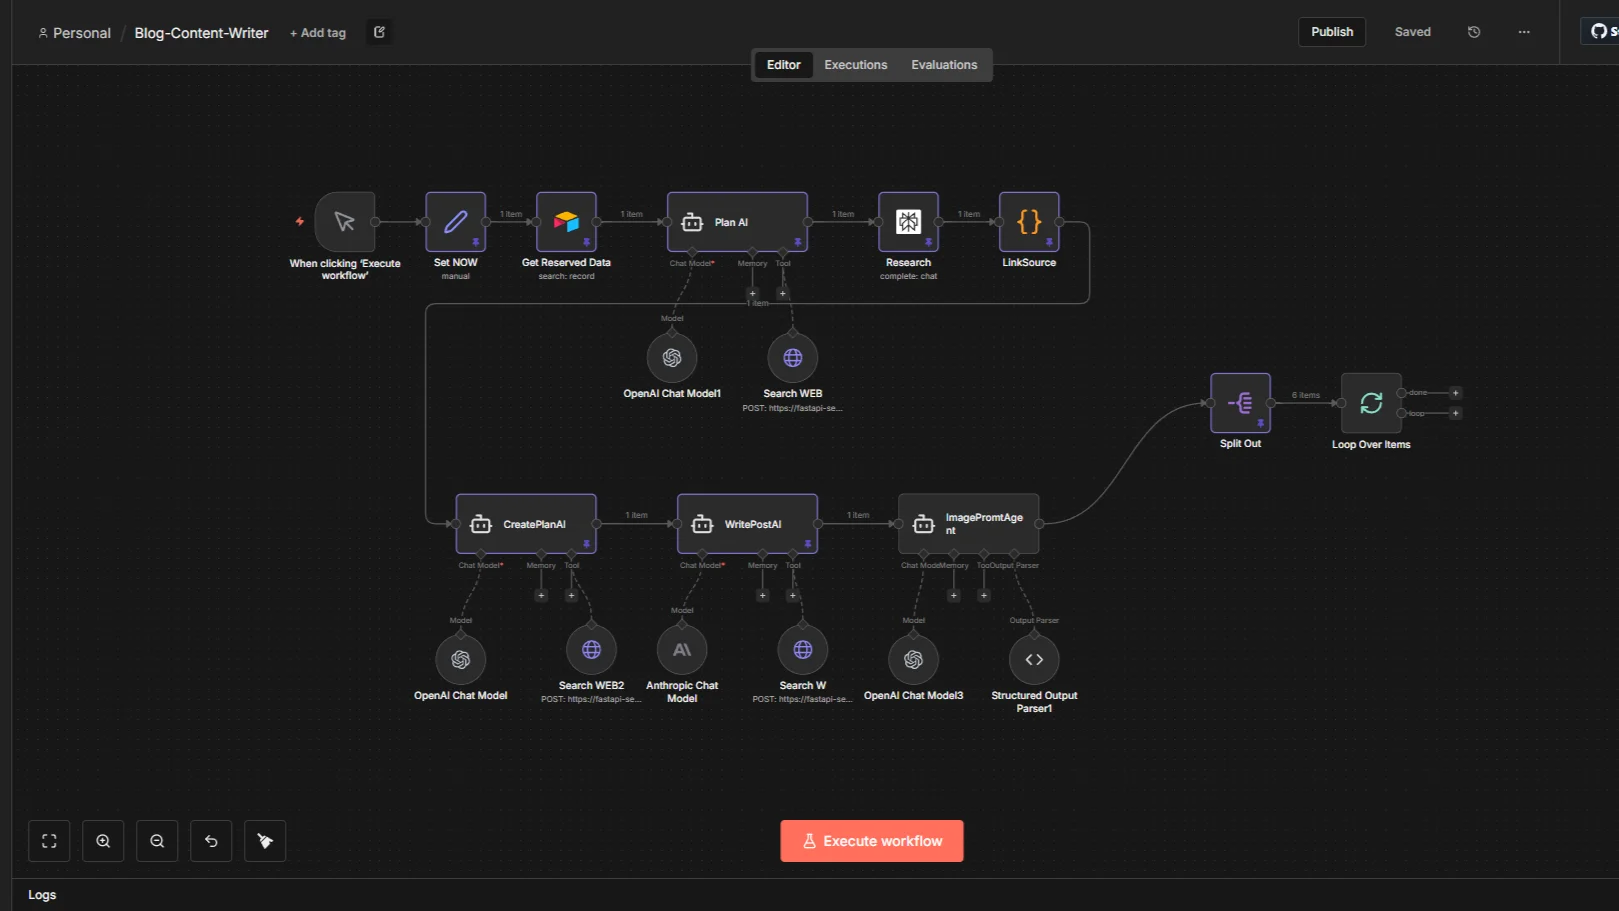Click the LinkSource code node

click(x=1029, y=222)
